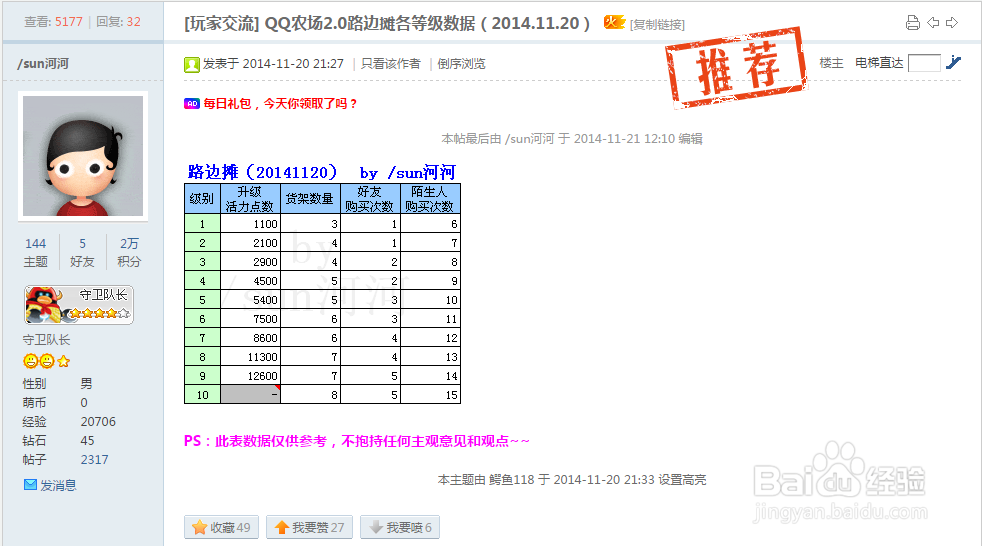Click the post date 2014-11-20 21:27
982x546 pixels.
(x=293, y=64)
